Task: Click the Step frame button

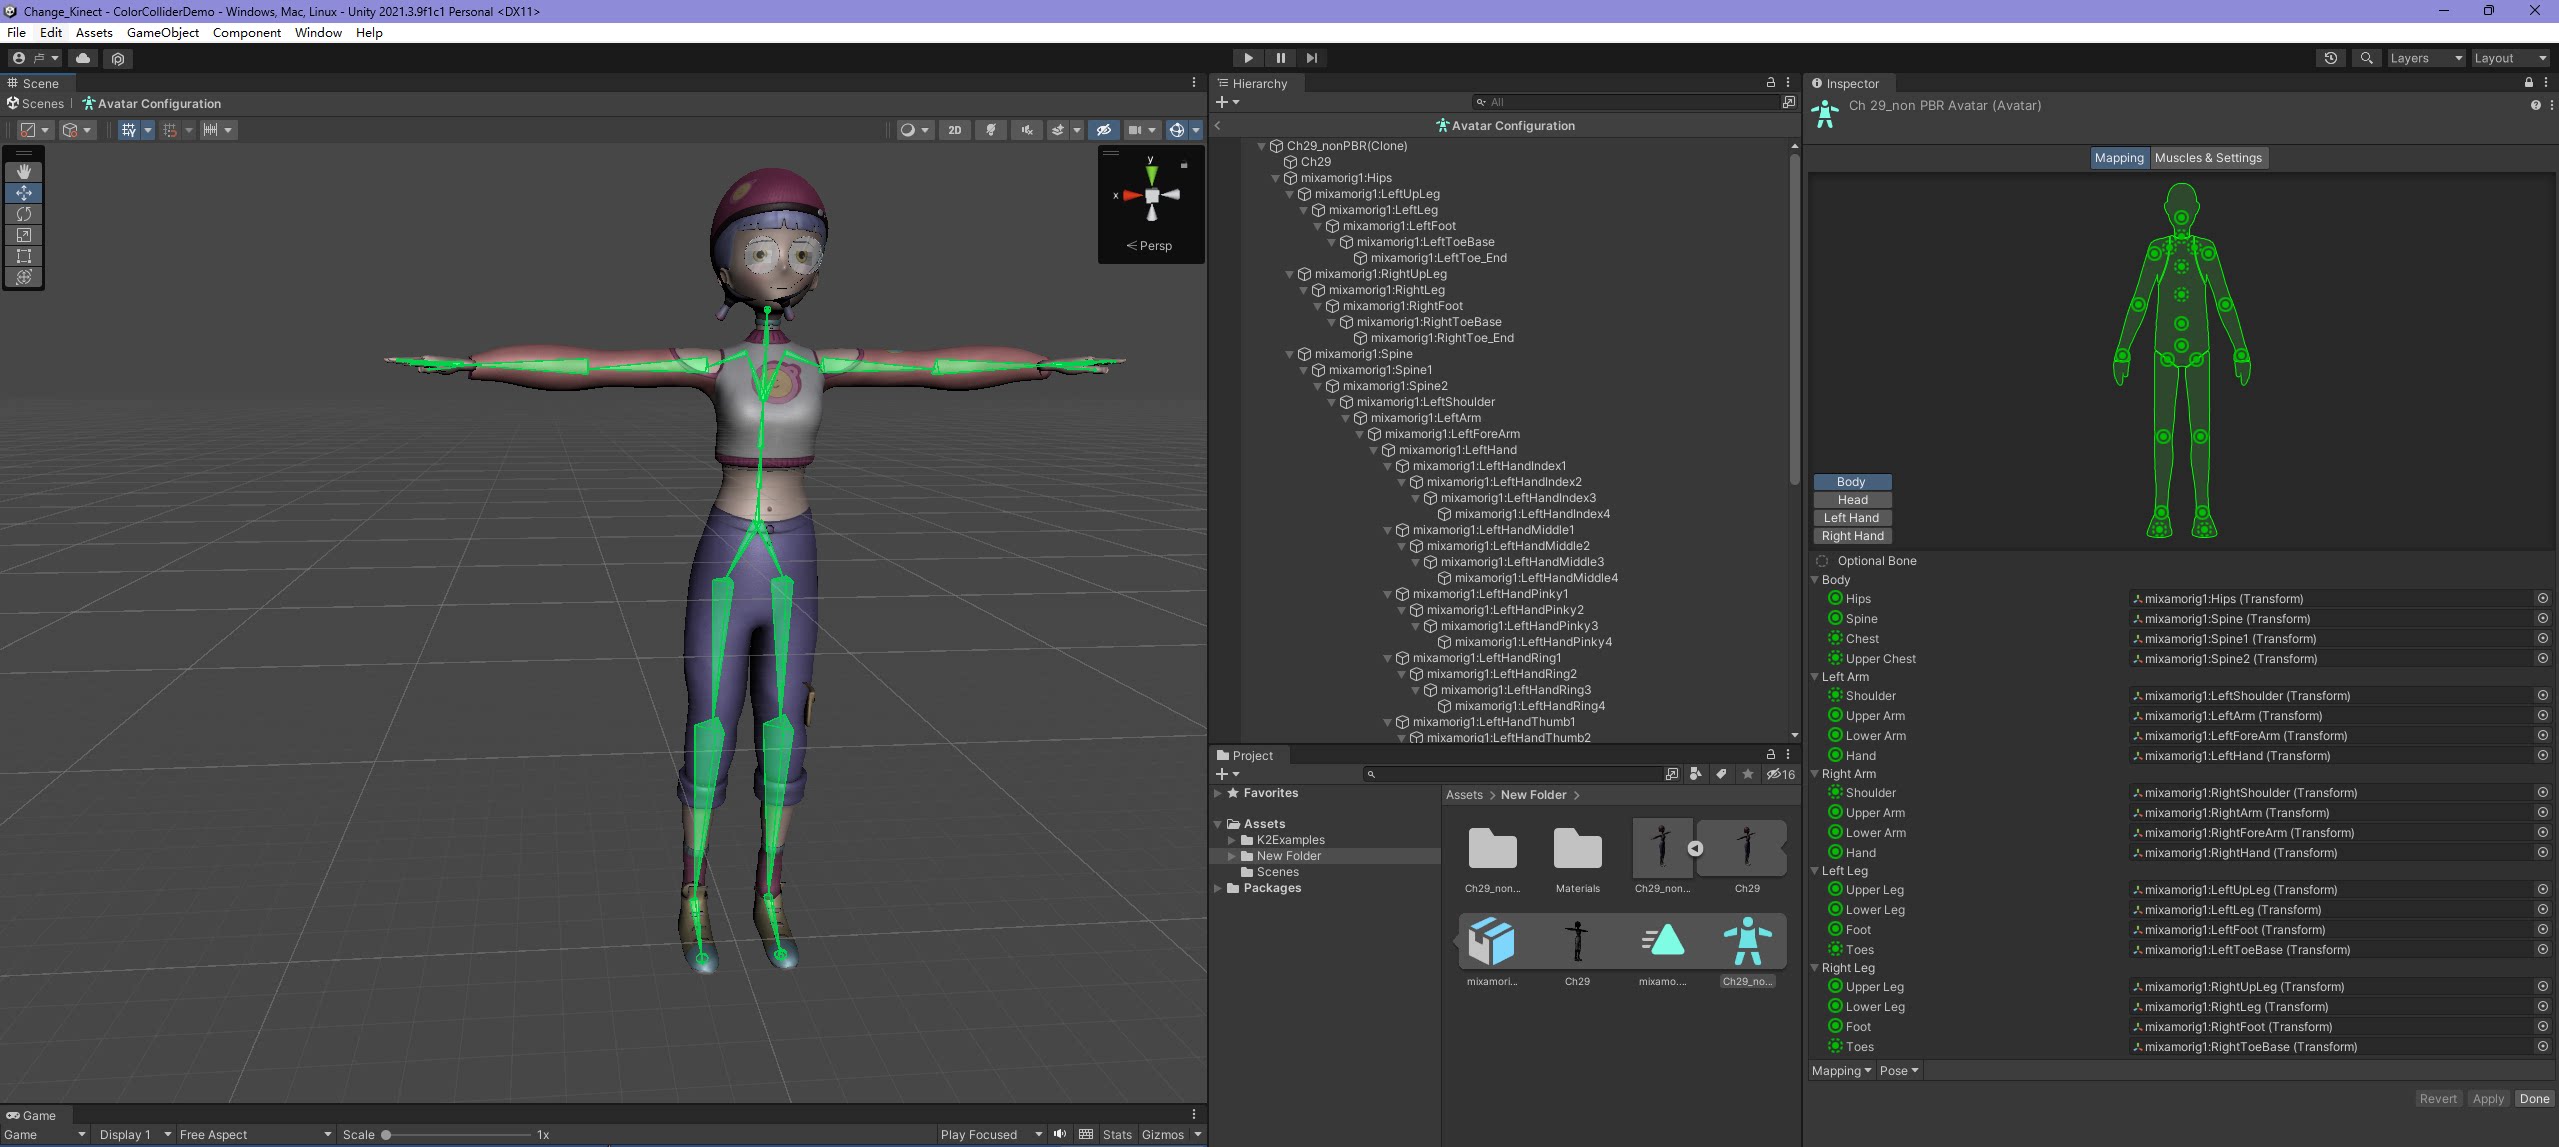Action: point(1312,58)
